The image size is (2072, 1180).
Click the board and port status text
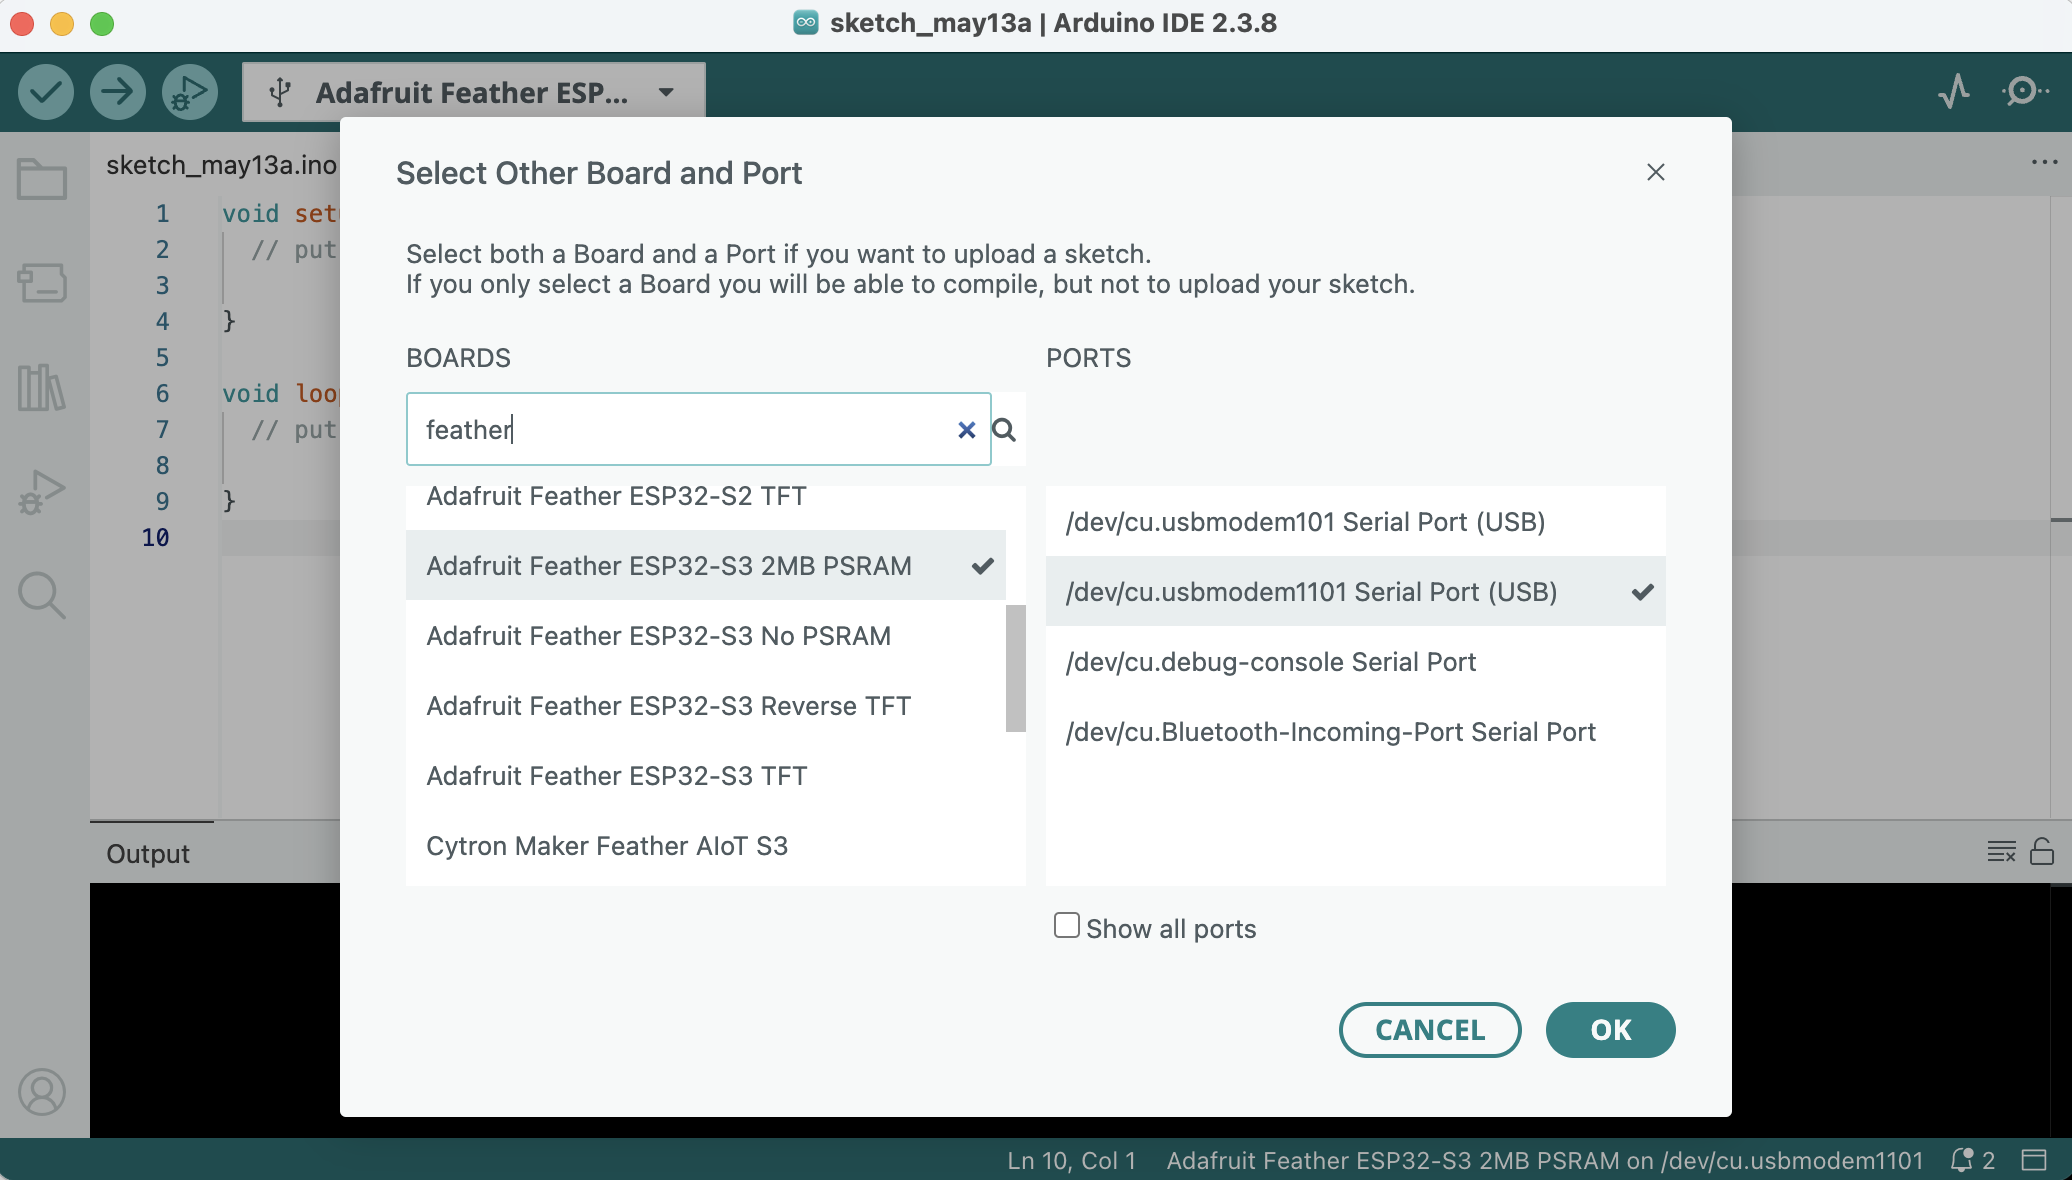[x=1545, y=1160]
